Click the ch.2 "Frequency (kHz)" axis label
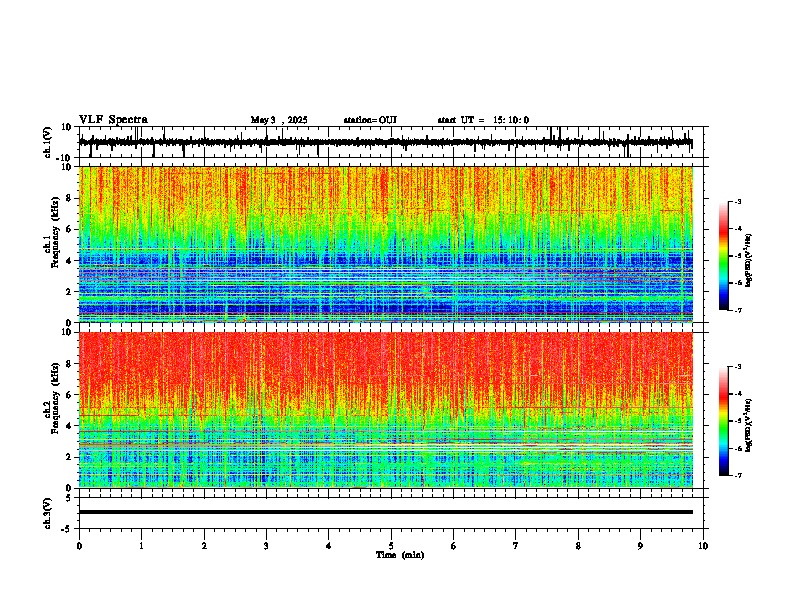792x612 pixels. [55, 398]
